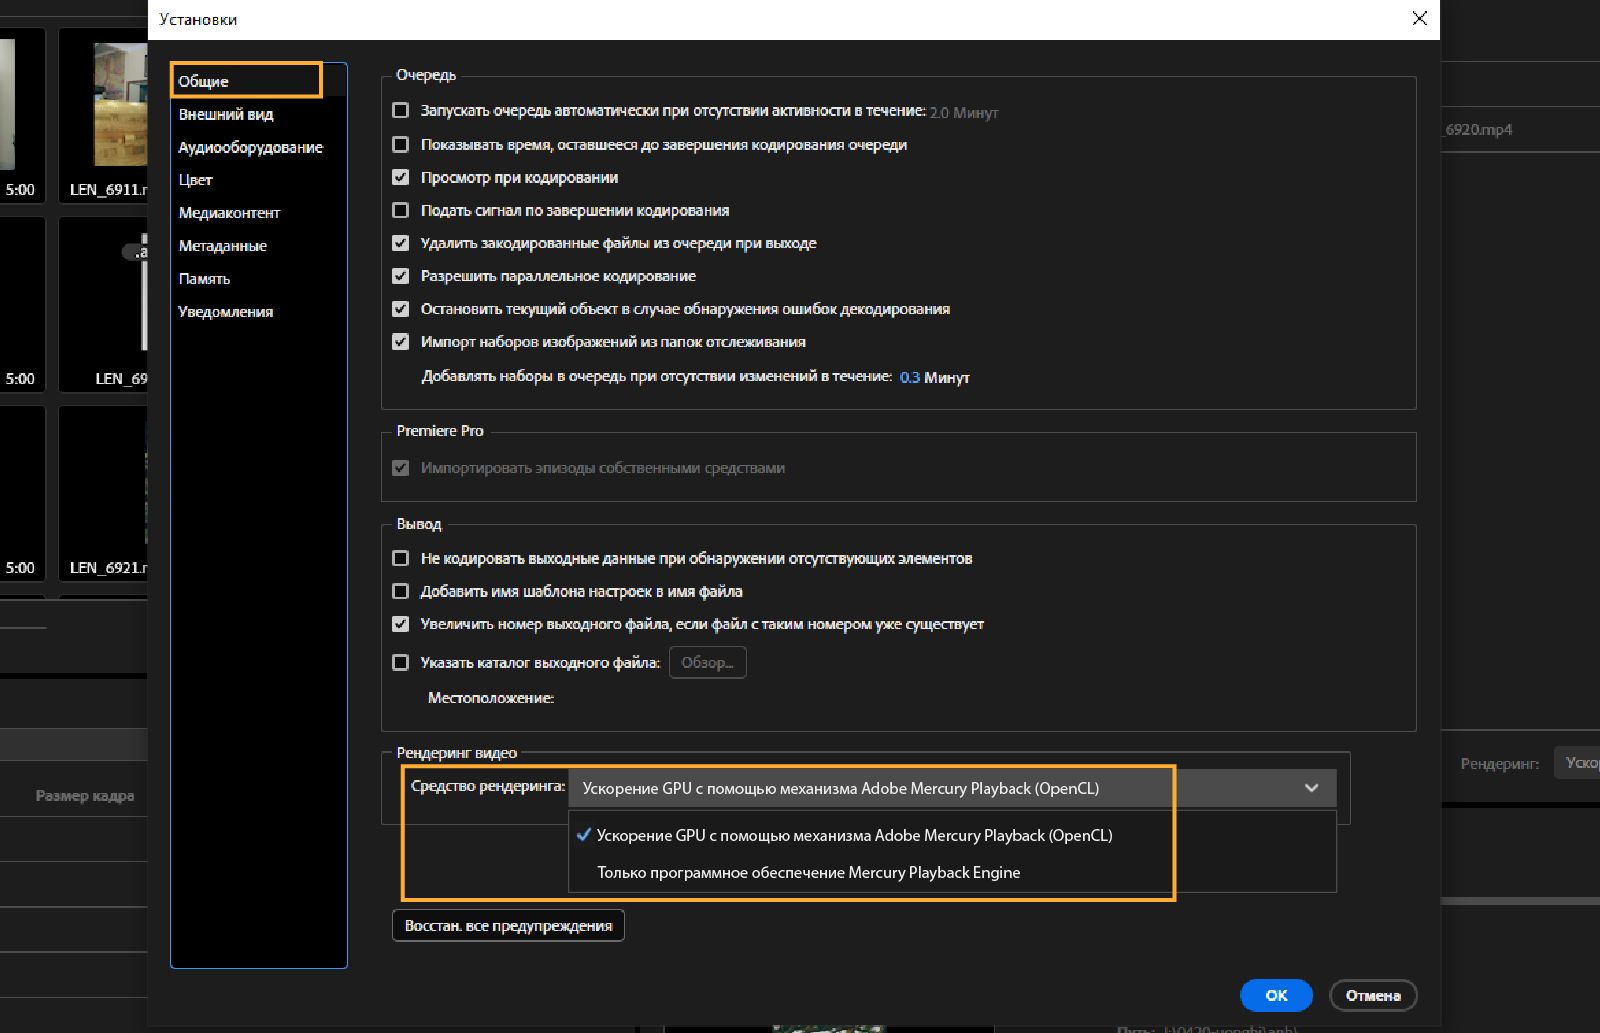
Task: Enable automatic queue start when idle checkbox
Action: [x=401, y=111]
